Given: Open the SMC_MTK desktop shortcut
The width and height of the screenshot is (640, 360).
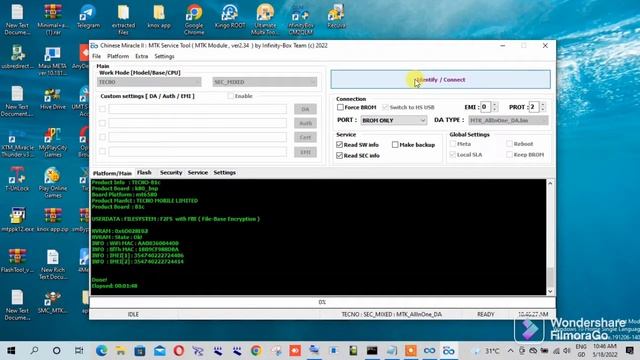Looking at the screenshot, I should pos(53,302).
